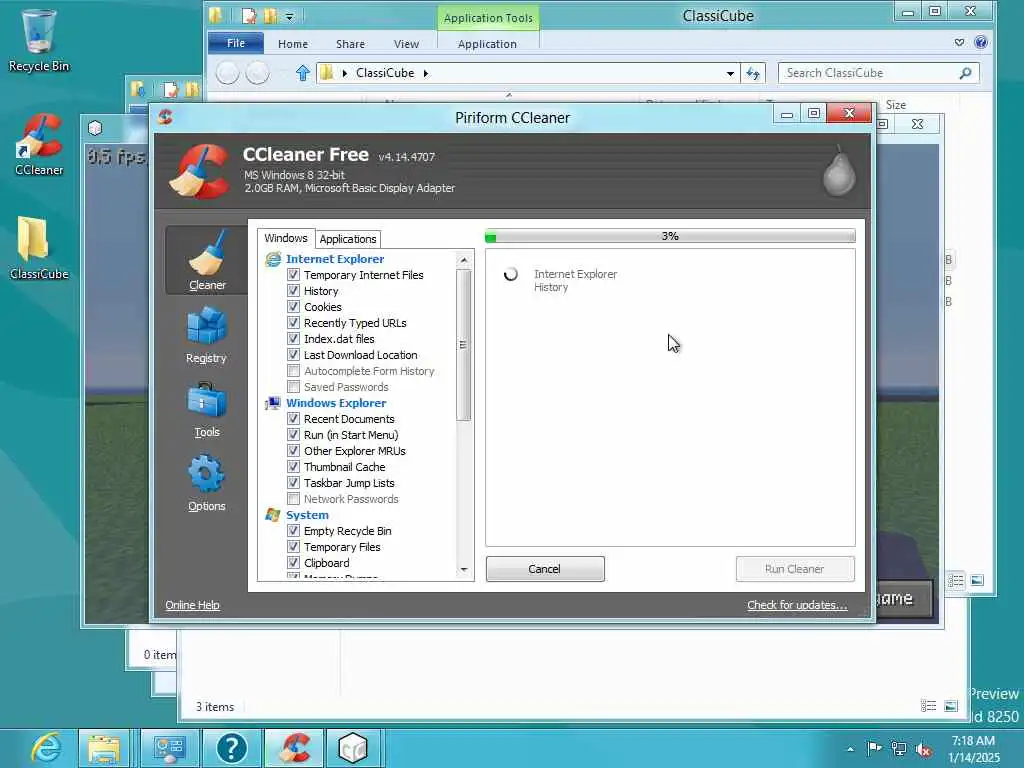
Task: Click the network icon in system tray
Action: pos(899,749)
